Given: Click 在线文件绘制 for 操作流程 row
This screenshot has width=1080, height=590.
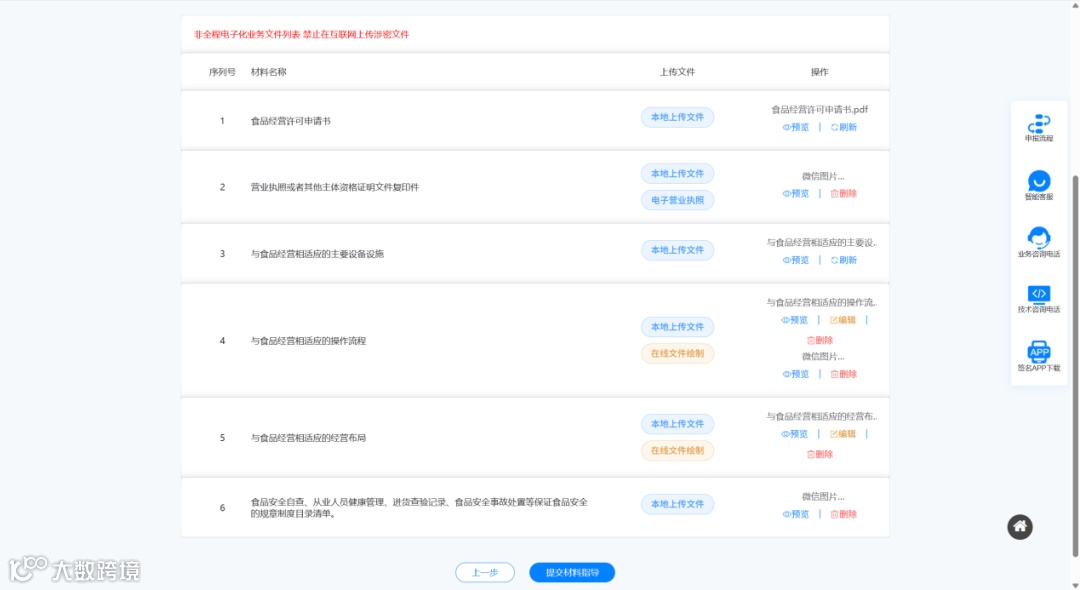Looking at the screenshot, I should pyautogui.click(x=677, y=354).
